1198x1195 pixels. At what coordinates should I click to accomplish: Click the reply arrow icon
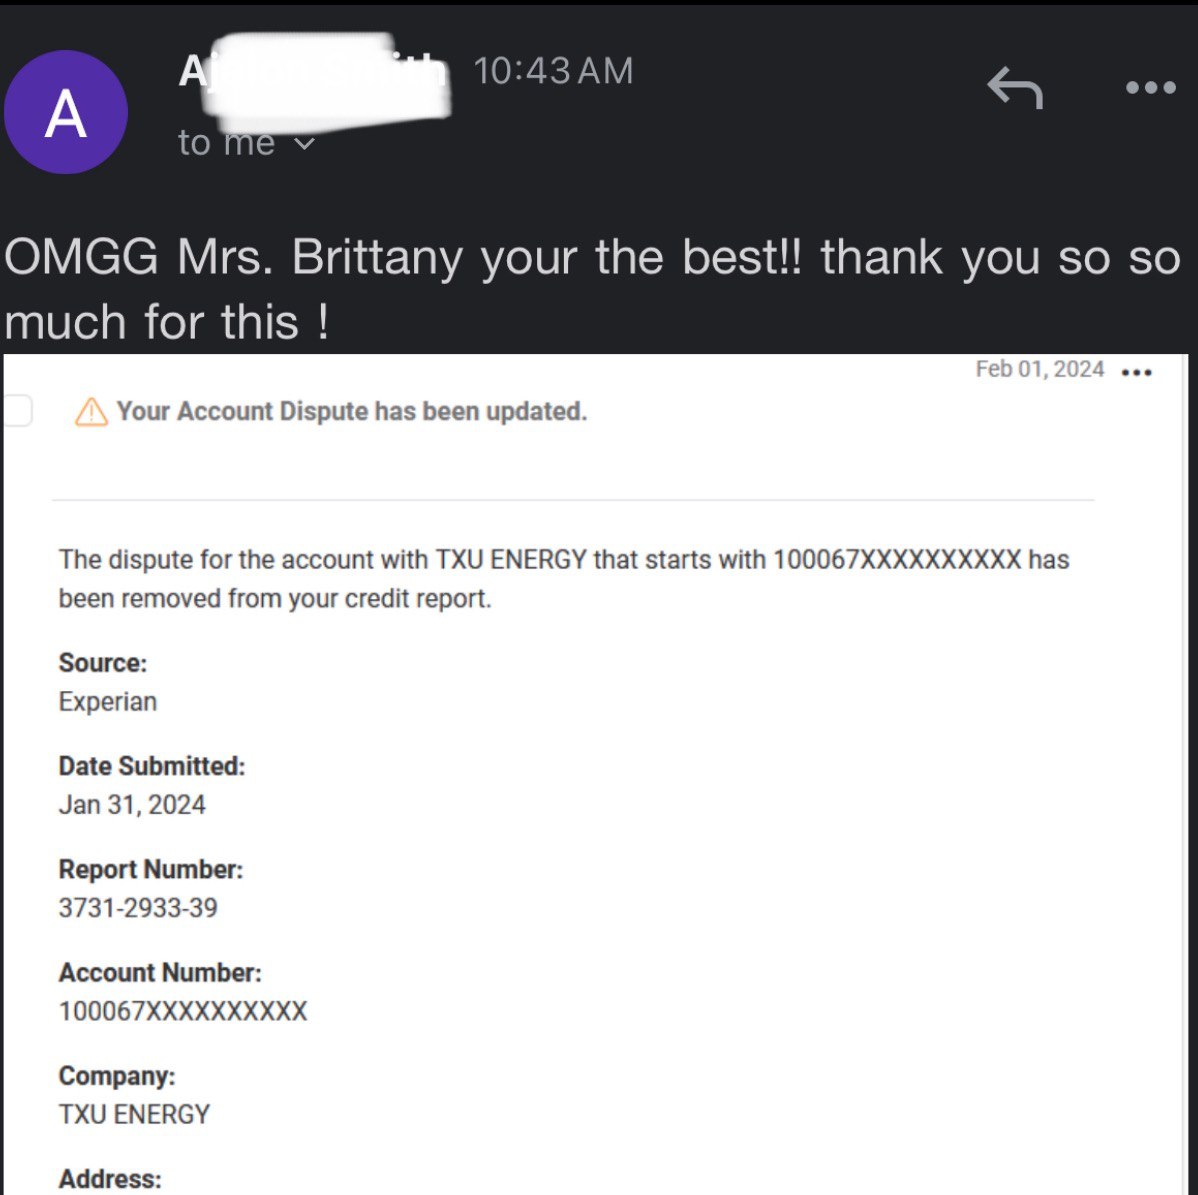pos(1015,87)
